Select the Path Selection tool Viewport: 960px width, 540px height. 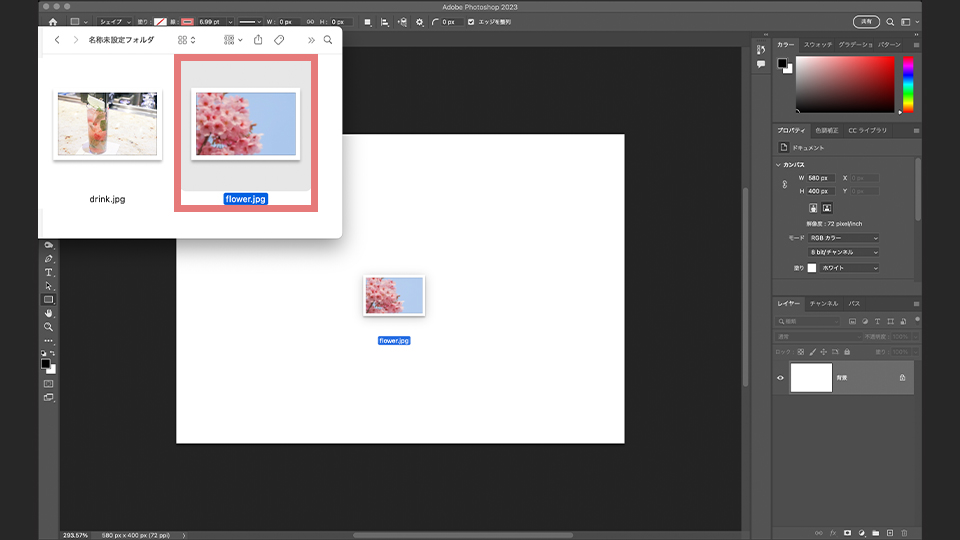[48, 286]
